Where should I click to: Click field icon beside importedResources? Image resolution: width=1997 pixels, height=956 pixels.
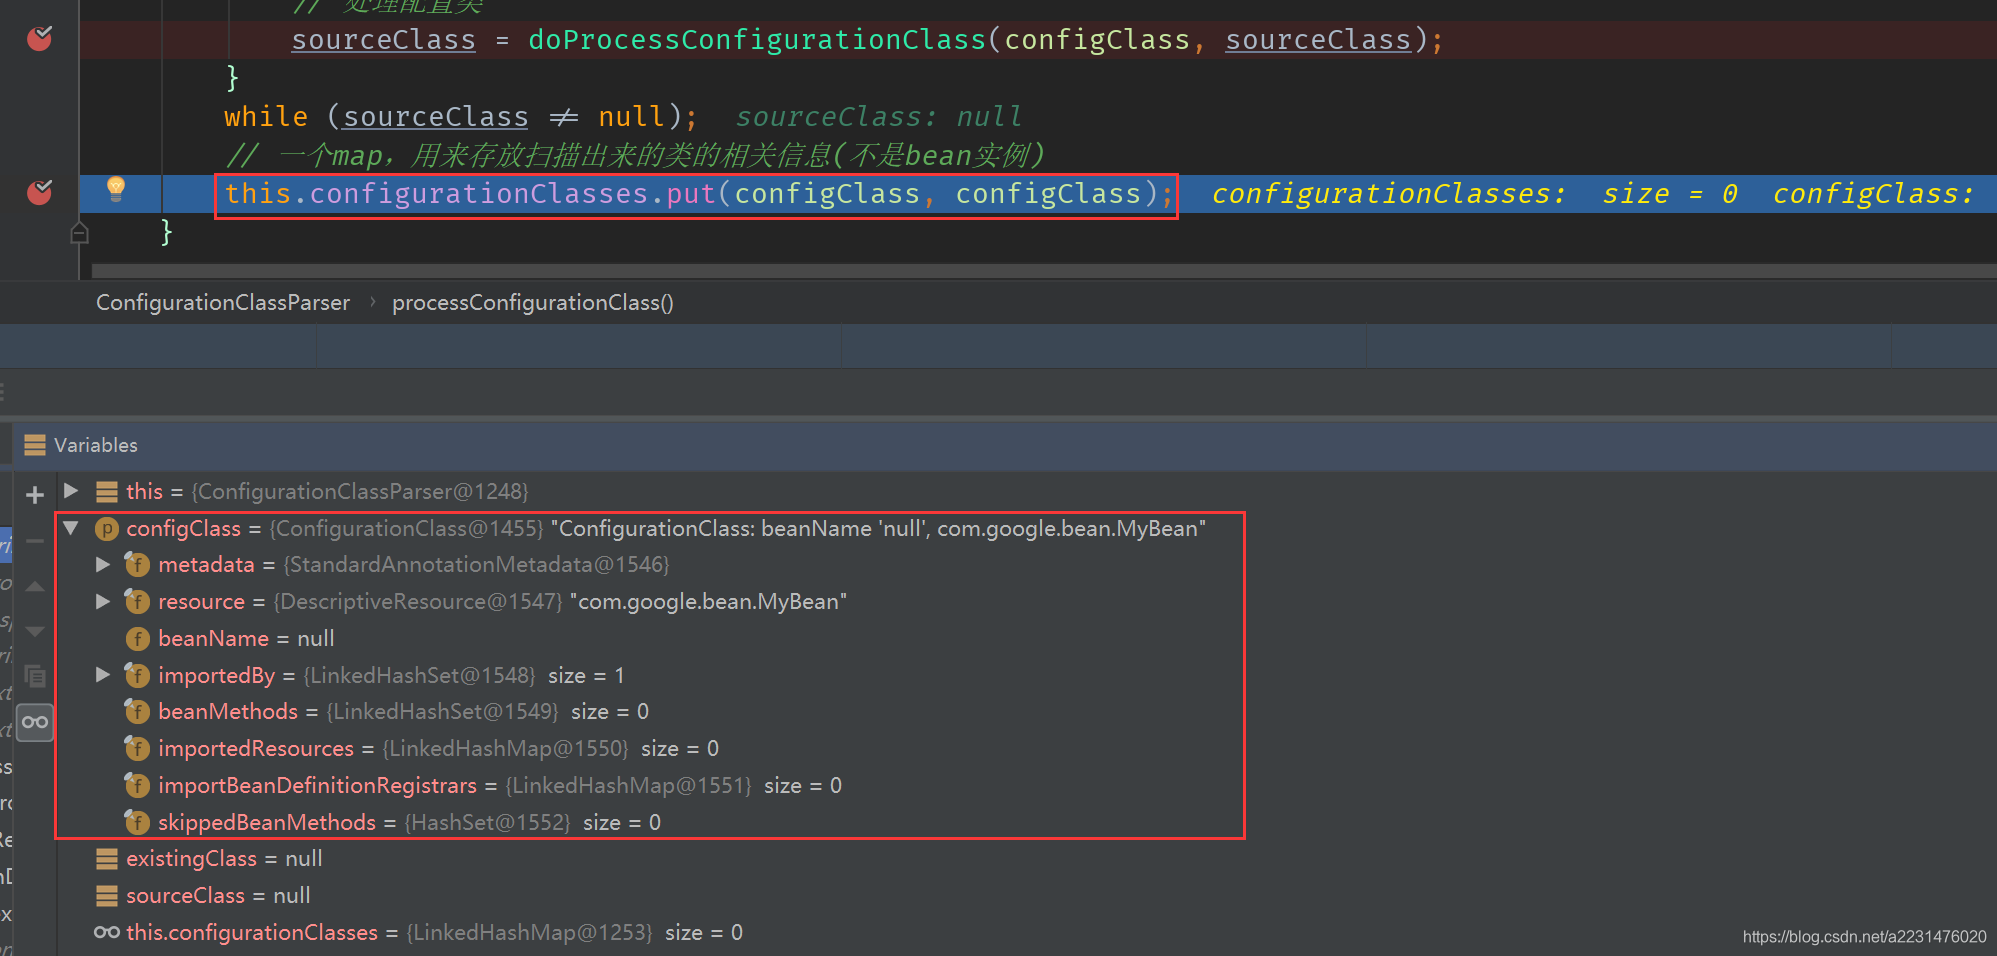pyautogui.click(x=137, y=748)
